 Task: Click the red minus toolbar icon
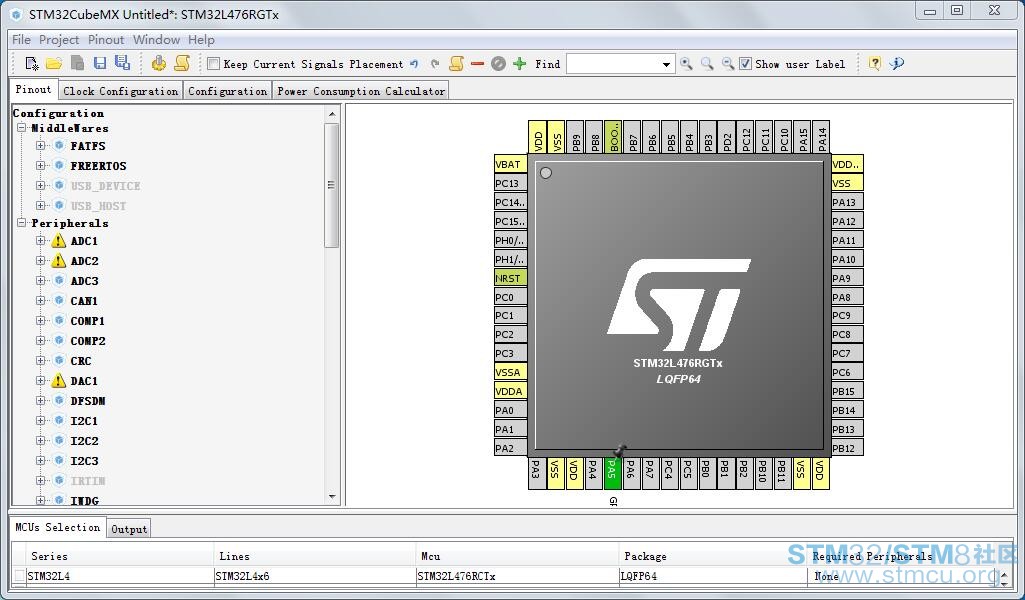tap(477, 63)
